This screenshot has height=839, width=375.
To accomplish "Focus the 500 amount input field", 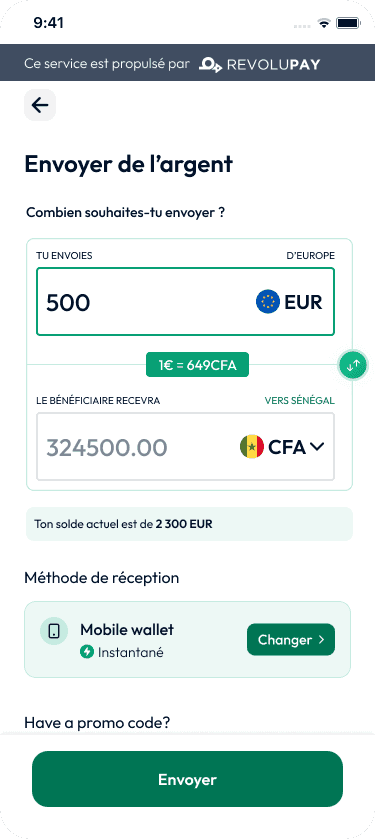I will click(186, 302).
